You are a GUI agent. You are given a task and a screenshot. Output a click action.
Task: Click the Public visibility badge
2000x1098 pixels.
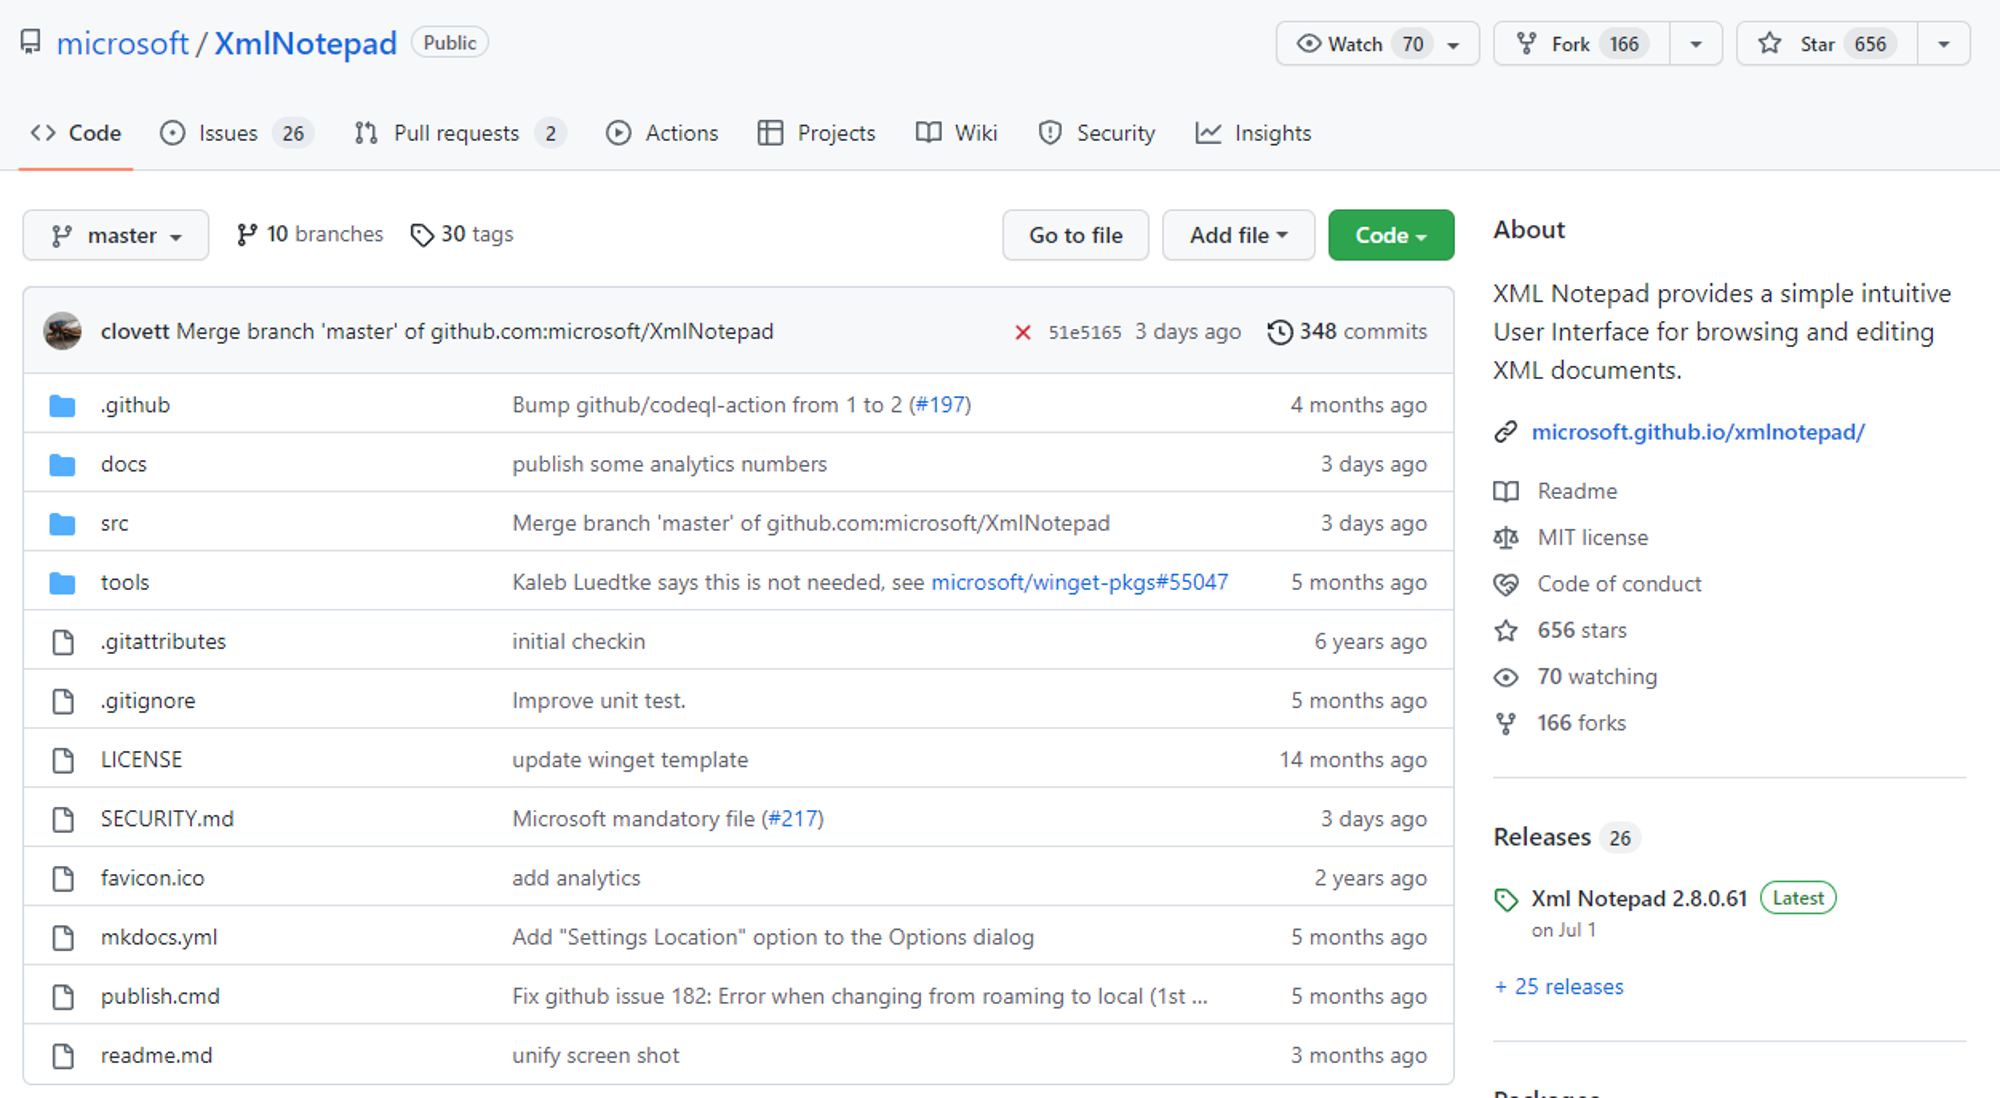coord(449,43)
